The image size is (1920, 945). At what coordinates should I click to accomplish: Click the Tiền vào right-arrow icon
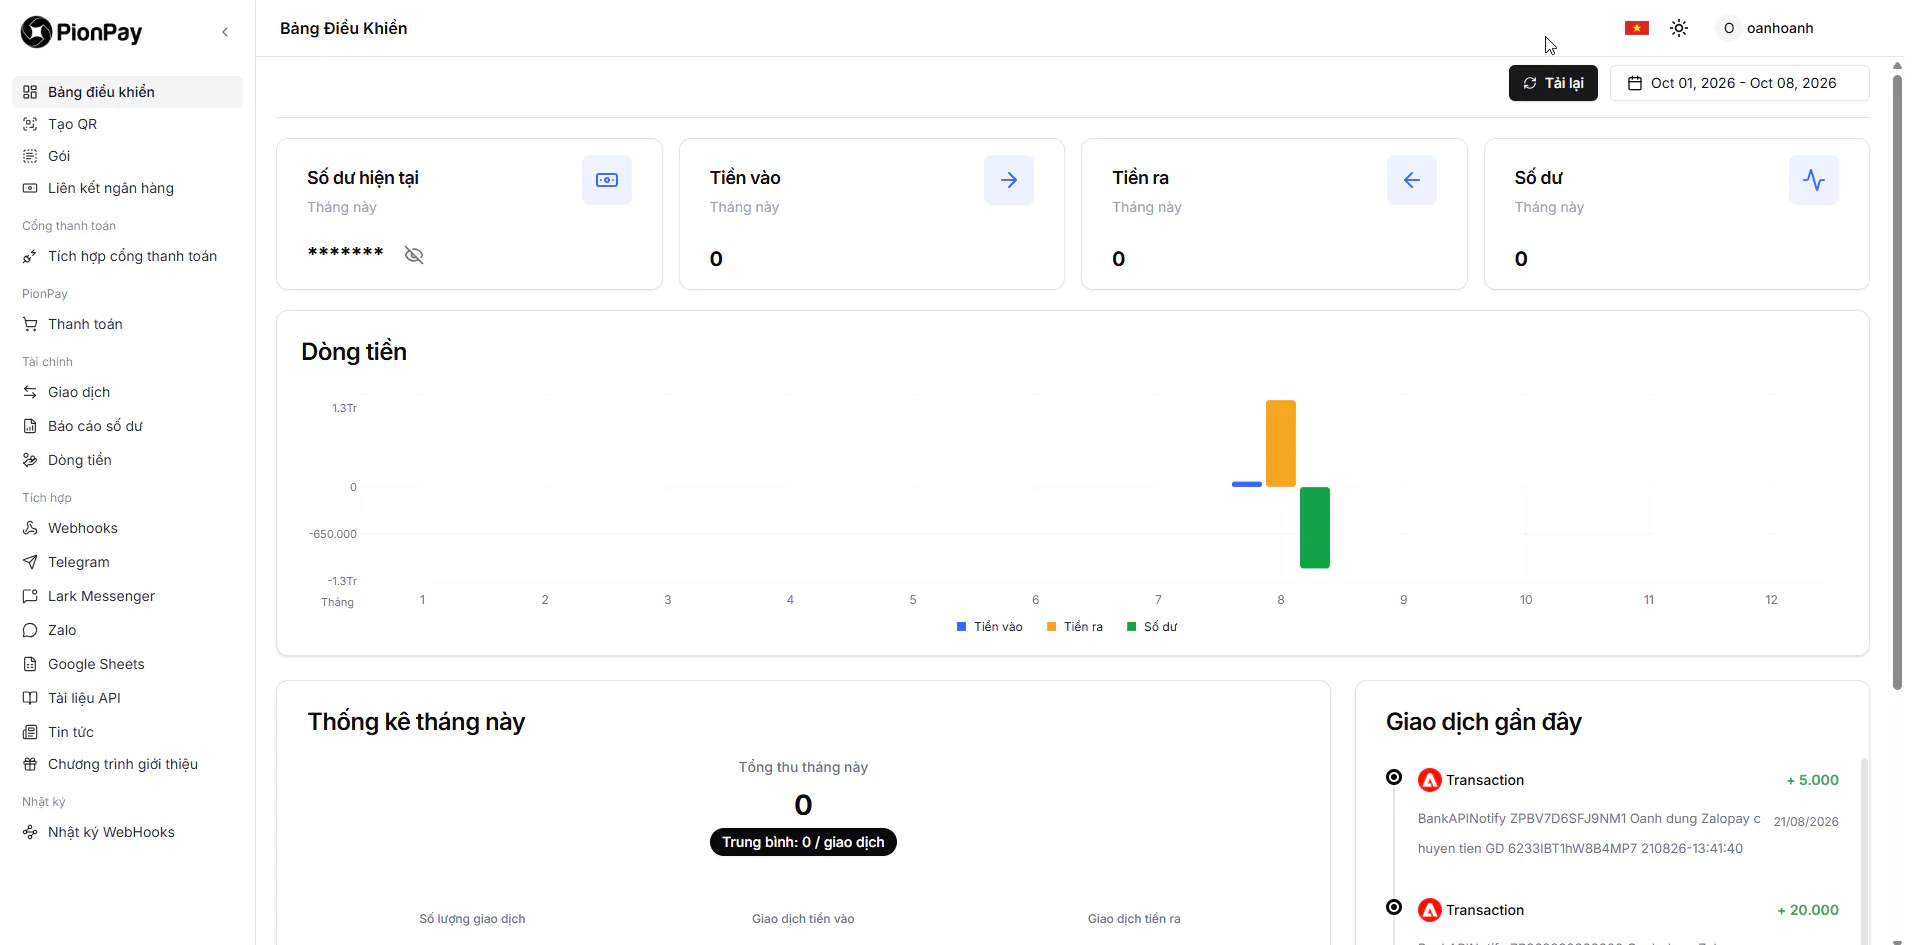click(1009, 180)
